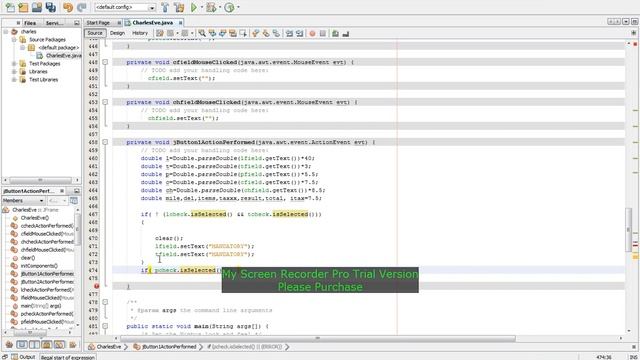Screen dimensions: 640x360
Task: Click the Toggle Rectangular Selection icon
Action: point(243,33)
